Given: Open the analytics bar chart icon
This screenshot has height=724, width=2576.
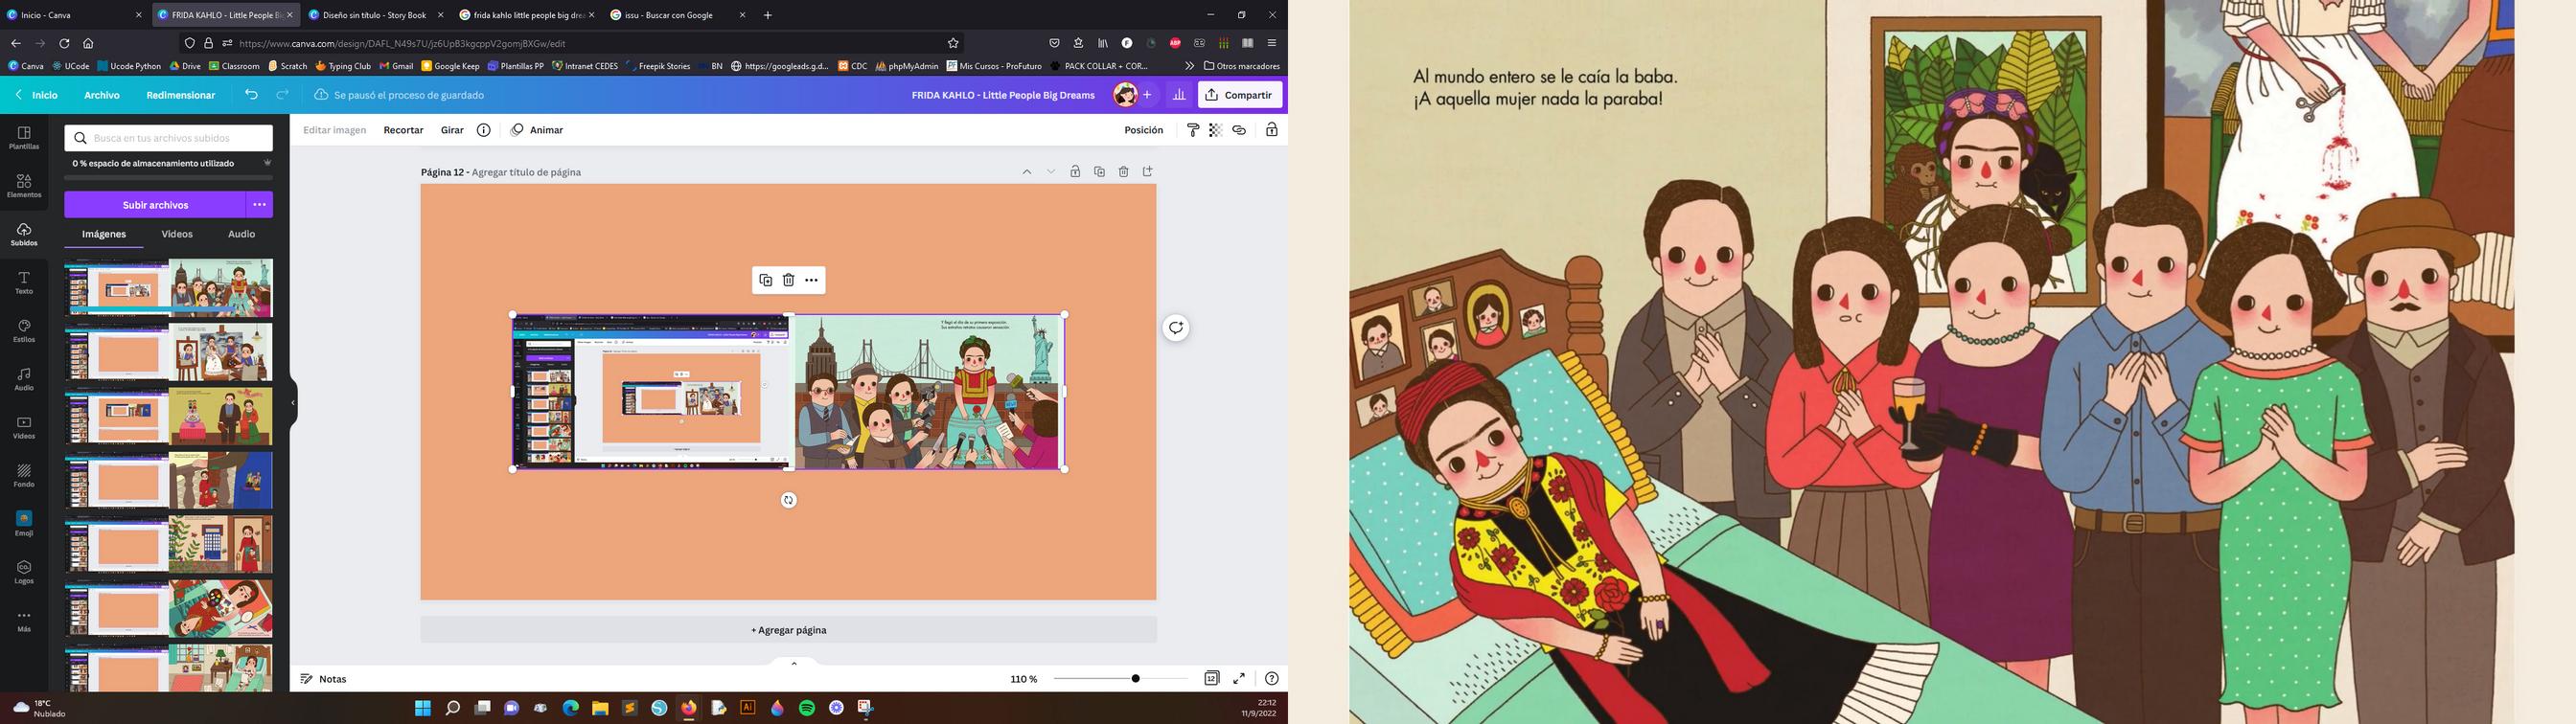Looking at the screenshot, I should pyautogui.click(x=1179, y=95).
